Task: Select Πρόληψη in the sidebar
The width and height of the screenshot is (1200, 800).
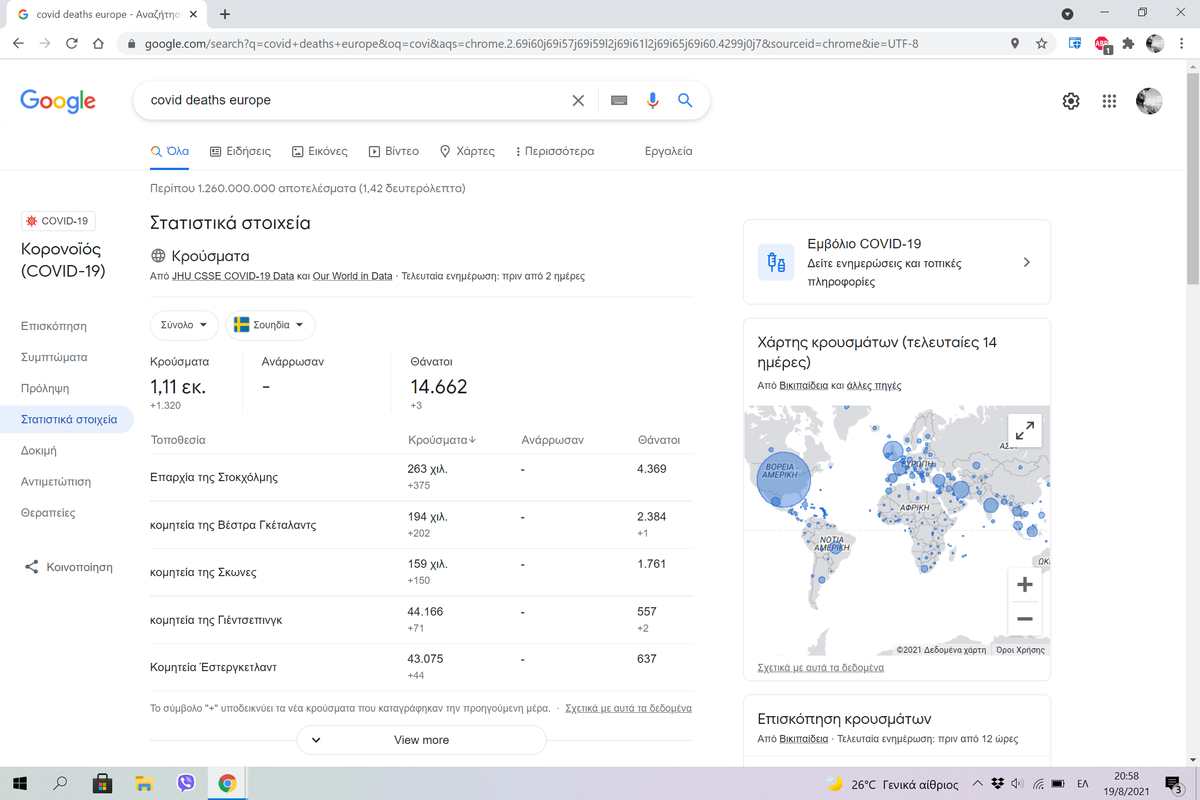Action: [x=45, y=388]
